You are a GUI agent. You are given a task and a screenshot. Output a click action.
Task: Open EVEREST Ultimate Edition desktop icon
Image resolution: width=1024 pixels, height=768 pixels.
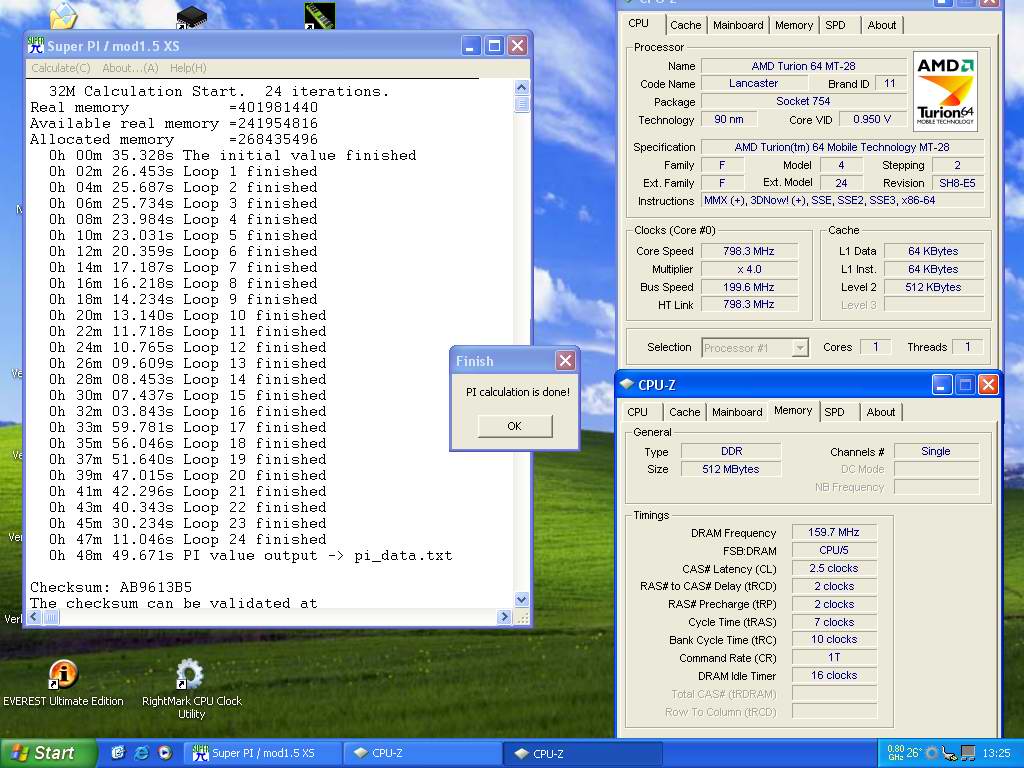click(x=63, y=682)
